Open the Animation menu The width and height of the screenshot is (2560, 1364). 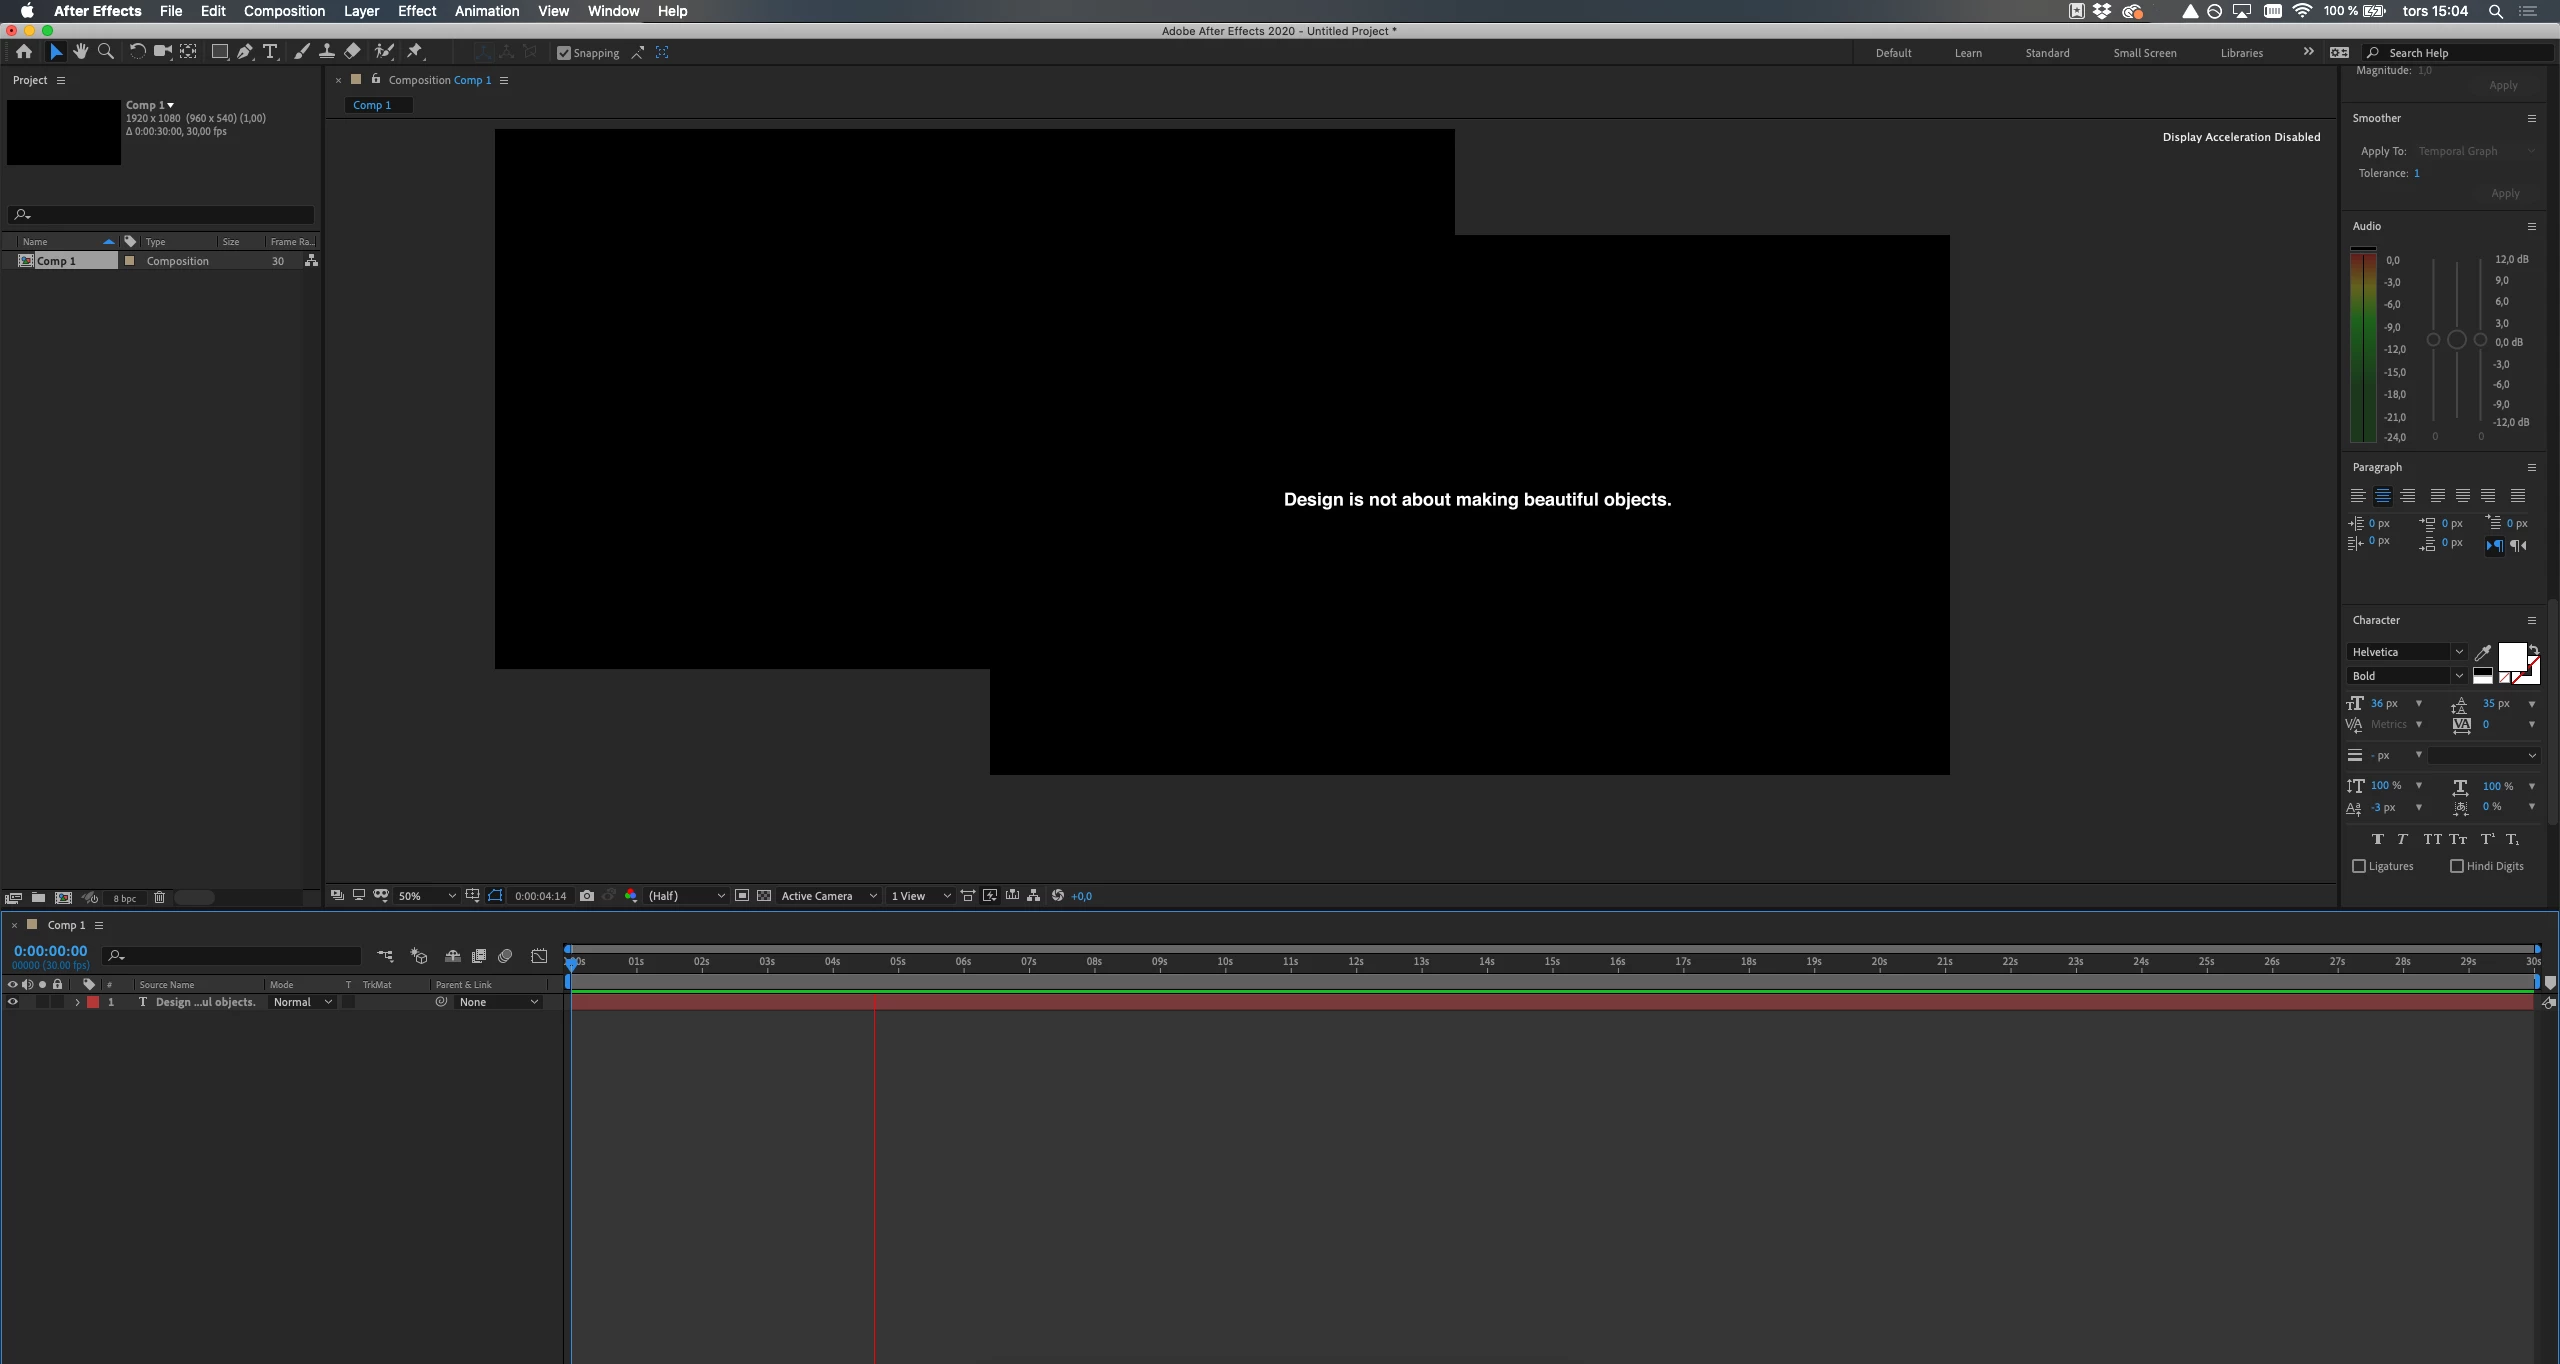tap(486, 11)
